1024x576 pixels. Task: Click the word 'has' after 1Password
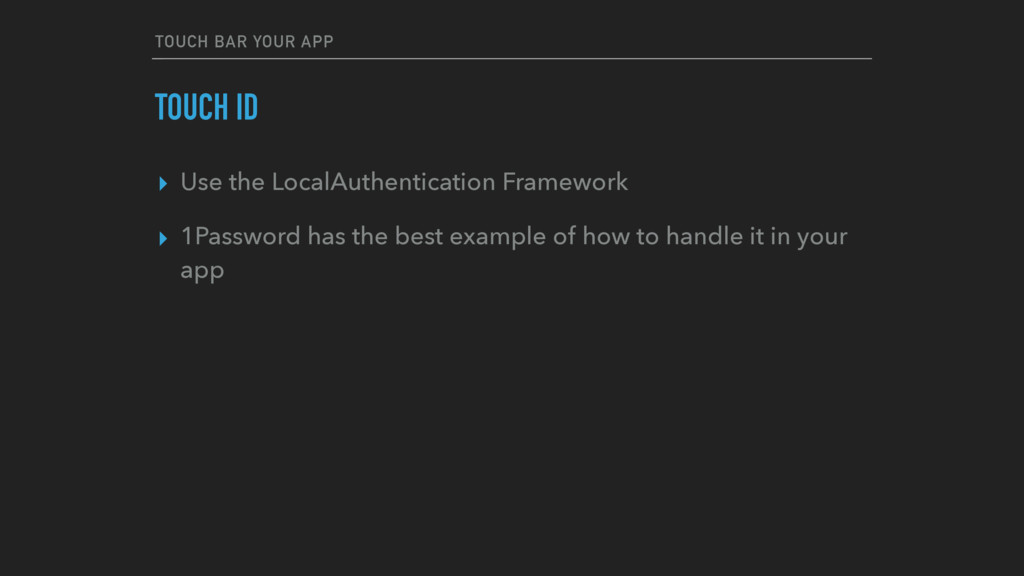pyautogui.click(x=326, y=236)
